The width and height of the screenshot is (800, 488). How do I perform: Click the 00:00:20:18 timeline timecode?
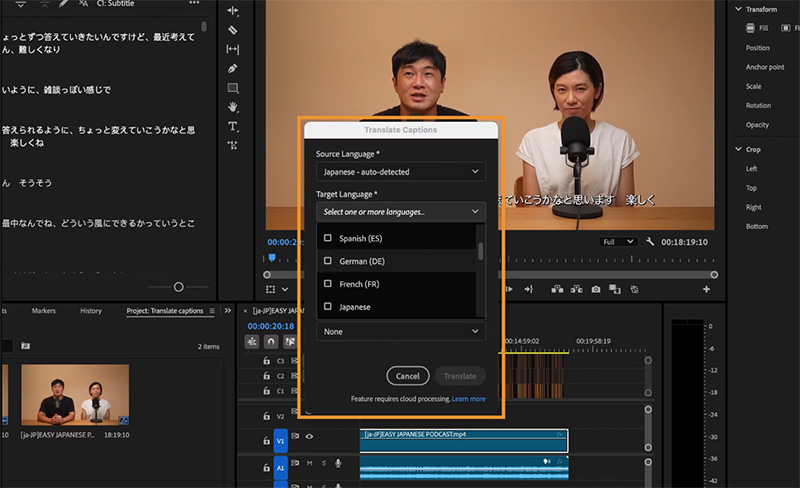(270, 326)
